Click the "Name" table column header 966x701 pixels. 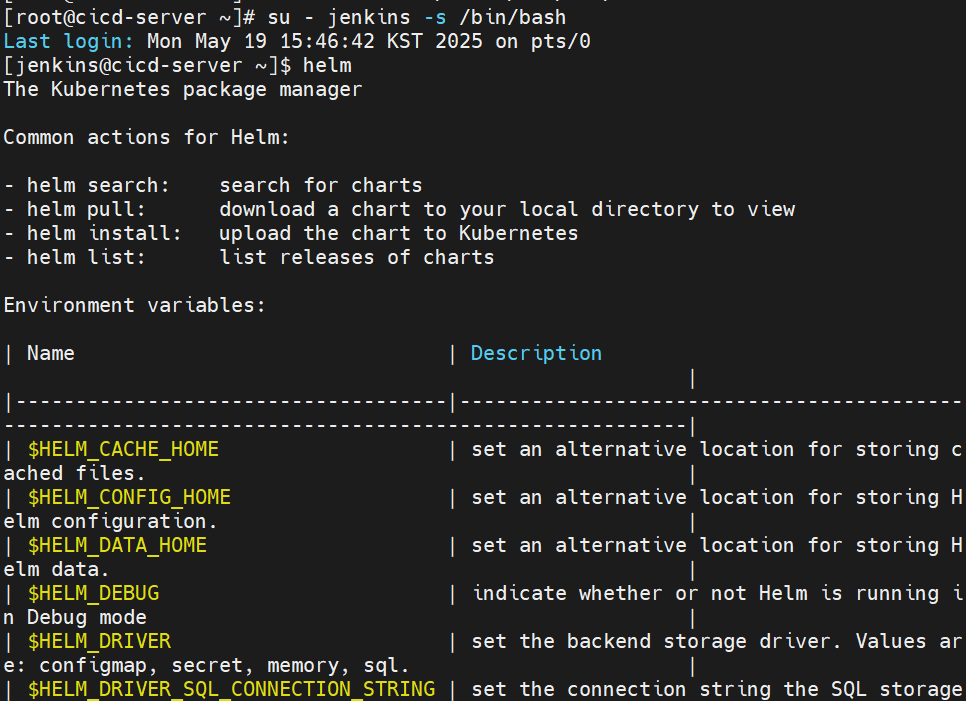[51, 354]
